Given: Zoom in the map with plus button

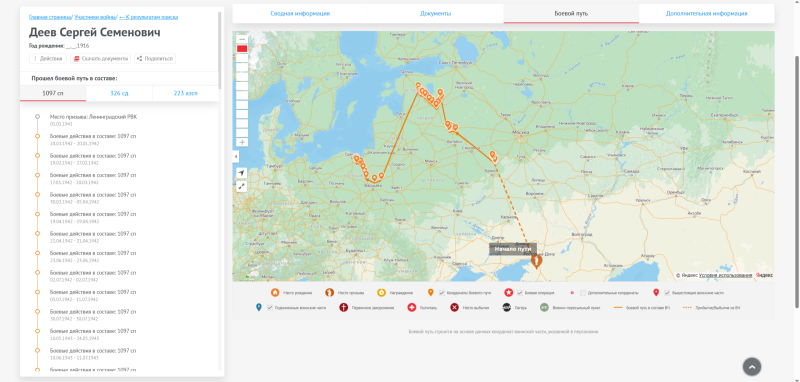Looking at the screenshot, I should coord(242,142).
